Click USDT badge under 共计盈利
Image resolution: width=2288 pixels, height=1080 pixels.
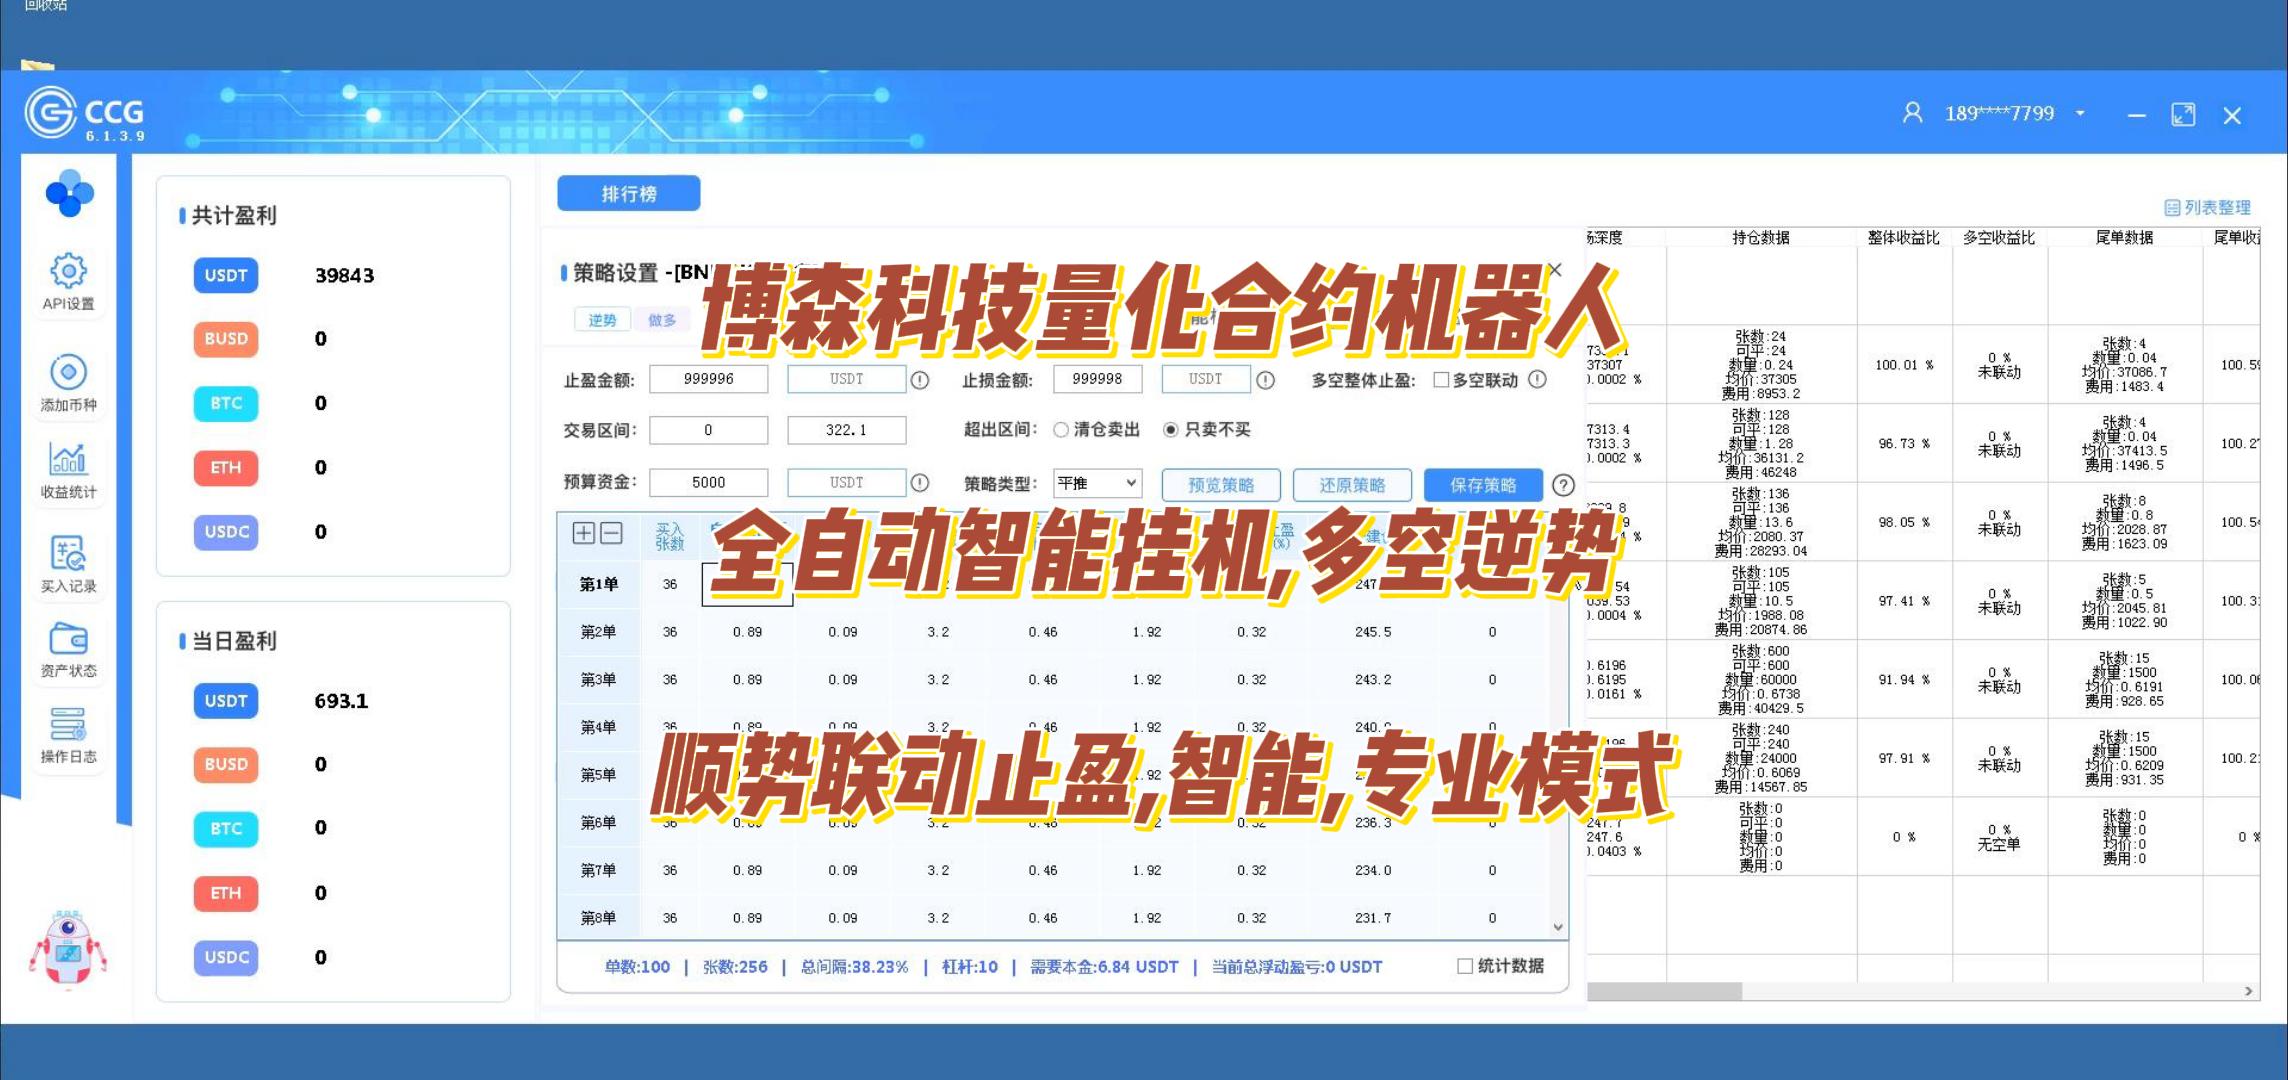point(226,275)
